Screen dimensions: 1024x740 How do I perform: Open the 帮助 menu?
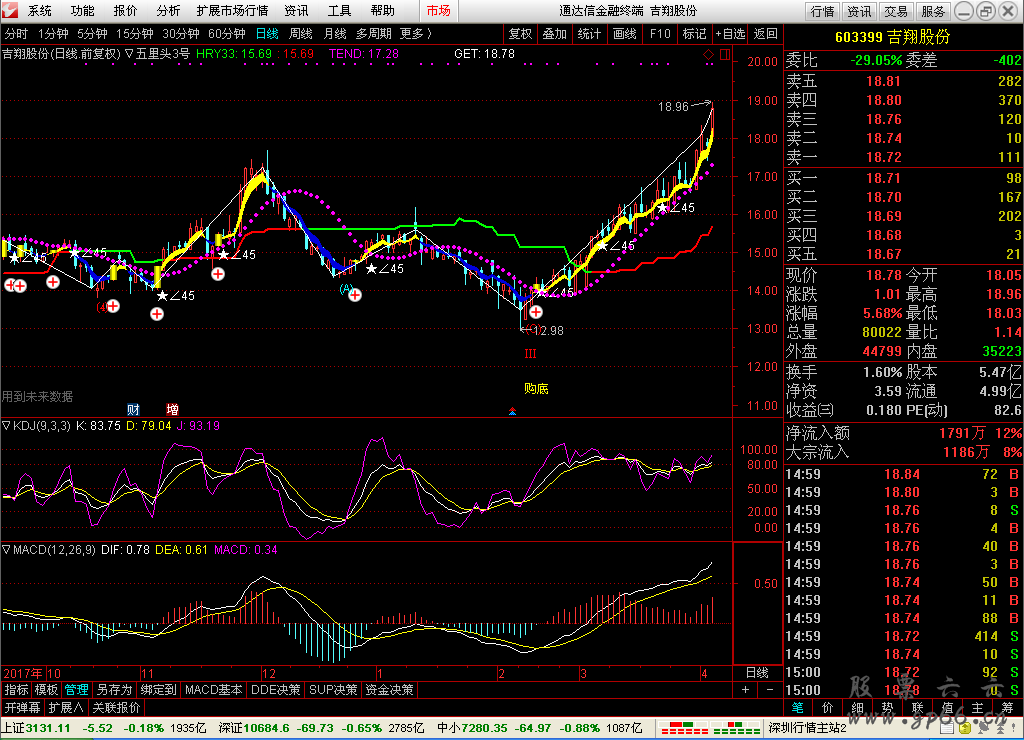[x=383, y=11]
